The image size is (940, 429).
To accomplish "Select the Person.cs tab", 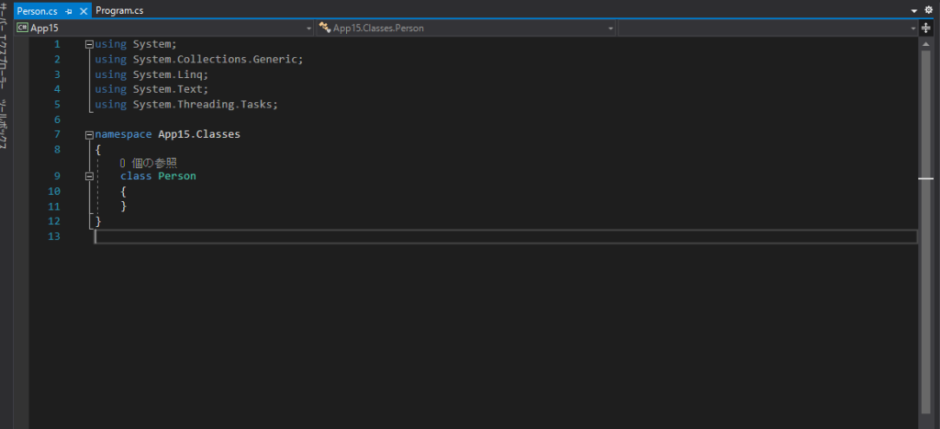I will click(37, 10).
